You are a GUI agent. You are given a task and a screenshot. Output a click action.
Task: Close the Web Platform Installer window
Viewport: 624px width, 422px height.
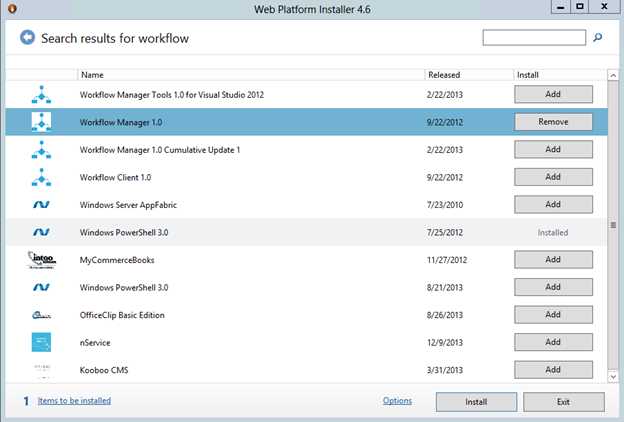click(x=604, y=7)
